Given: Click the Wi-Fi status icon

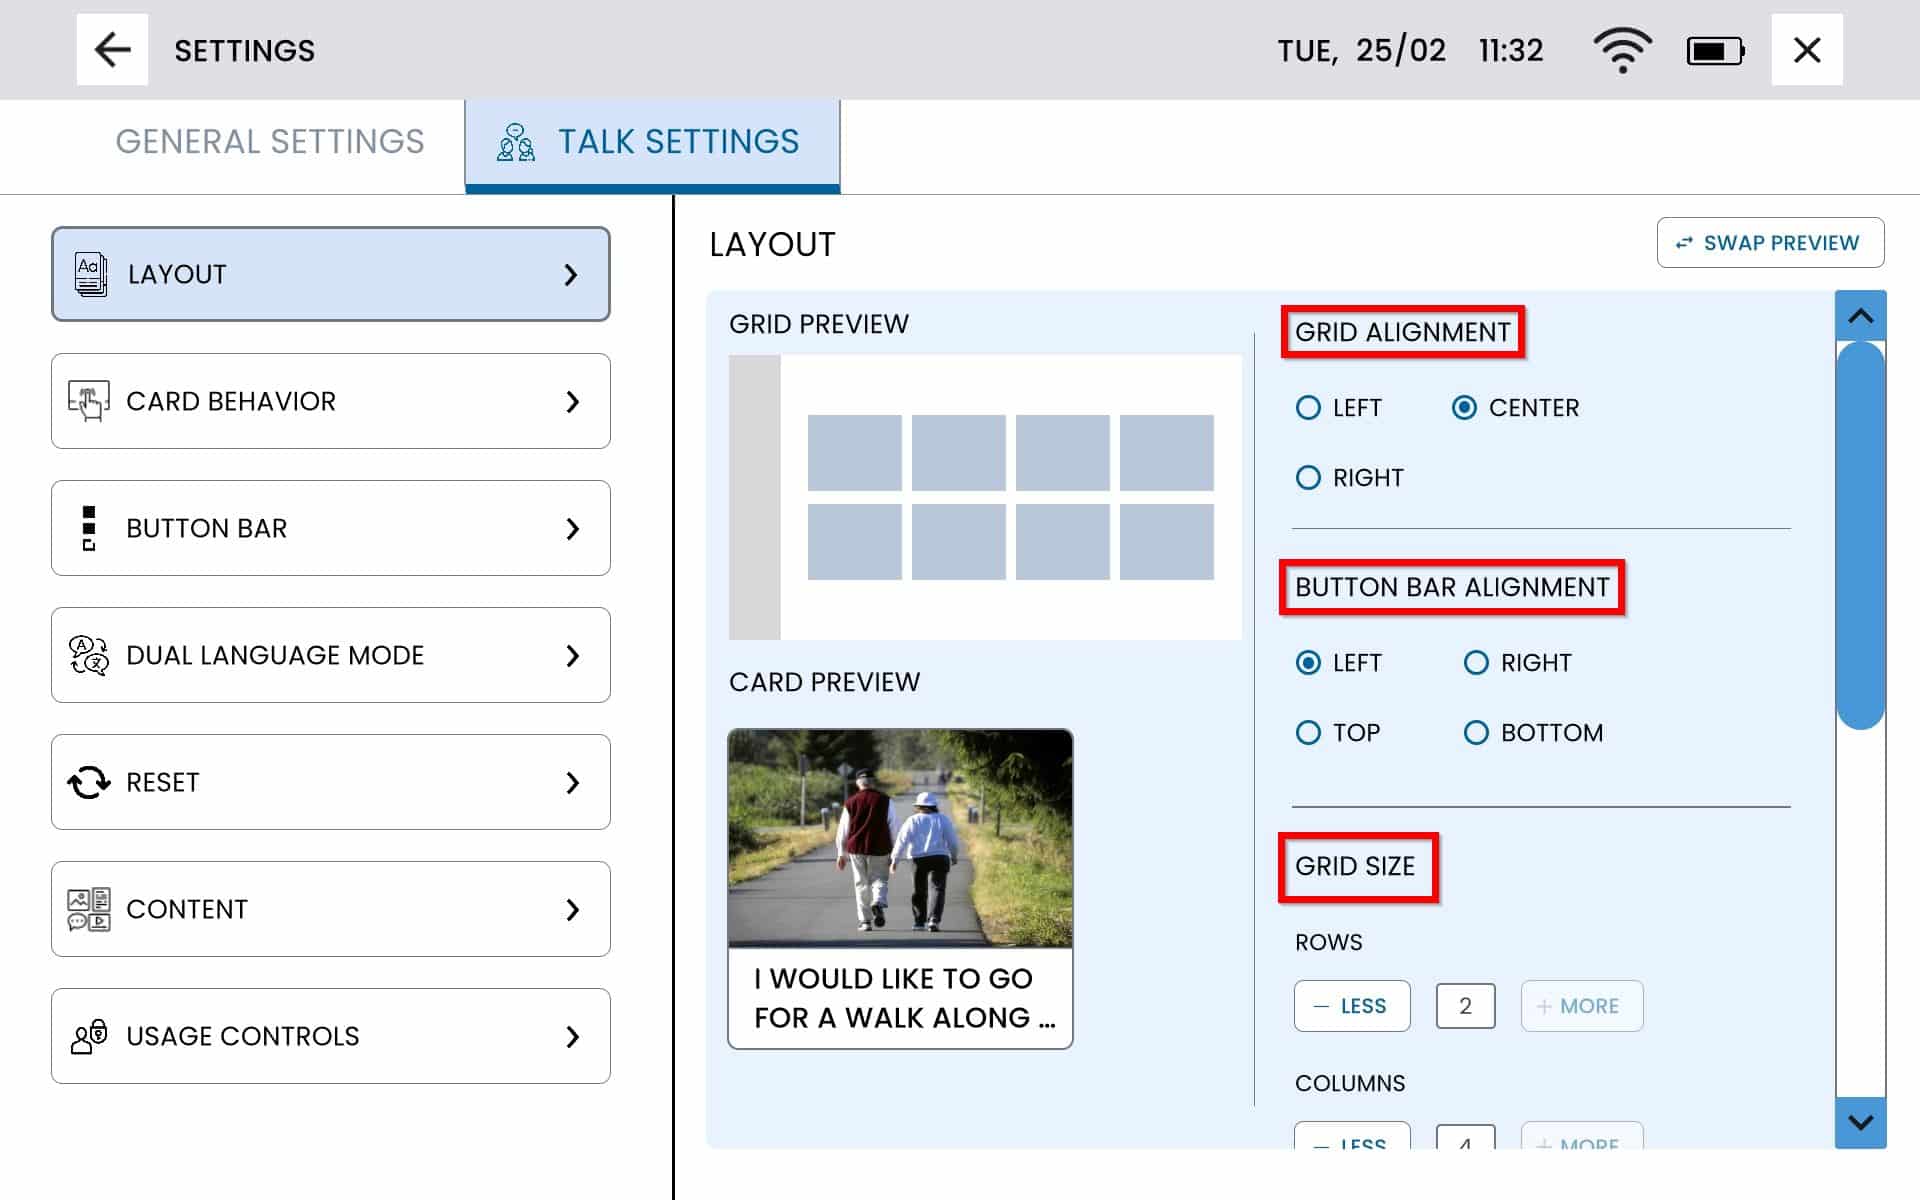Looking at the screenshot, I should point(1622,50).
